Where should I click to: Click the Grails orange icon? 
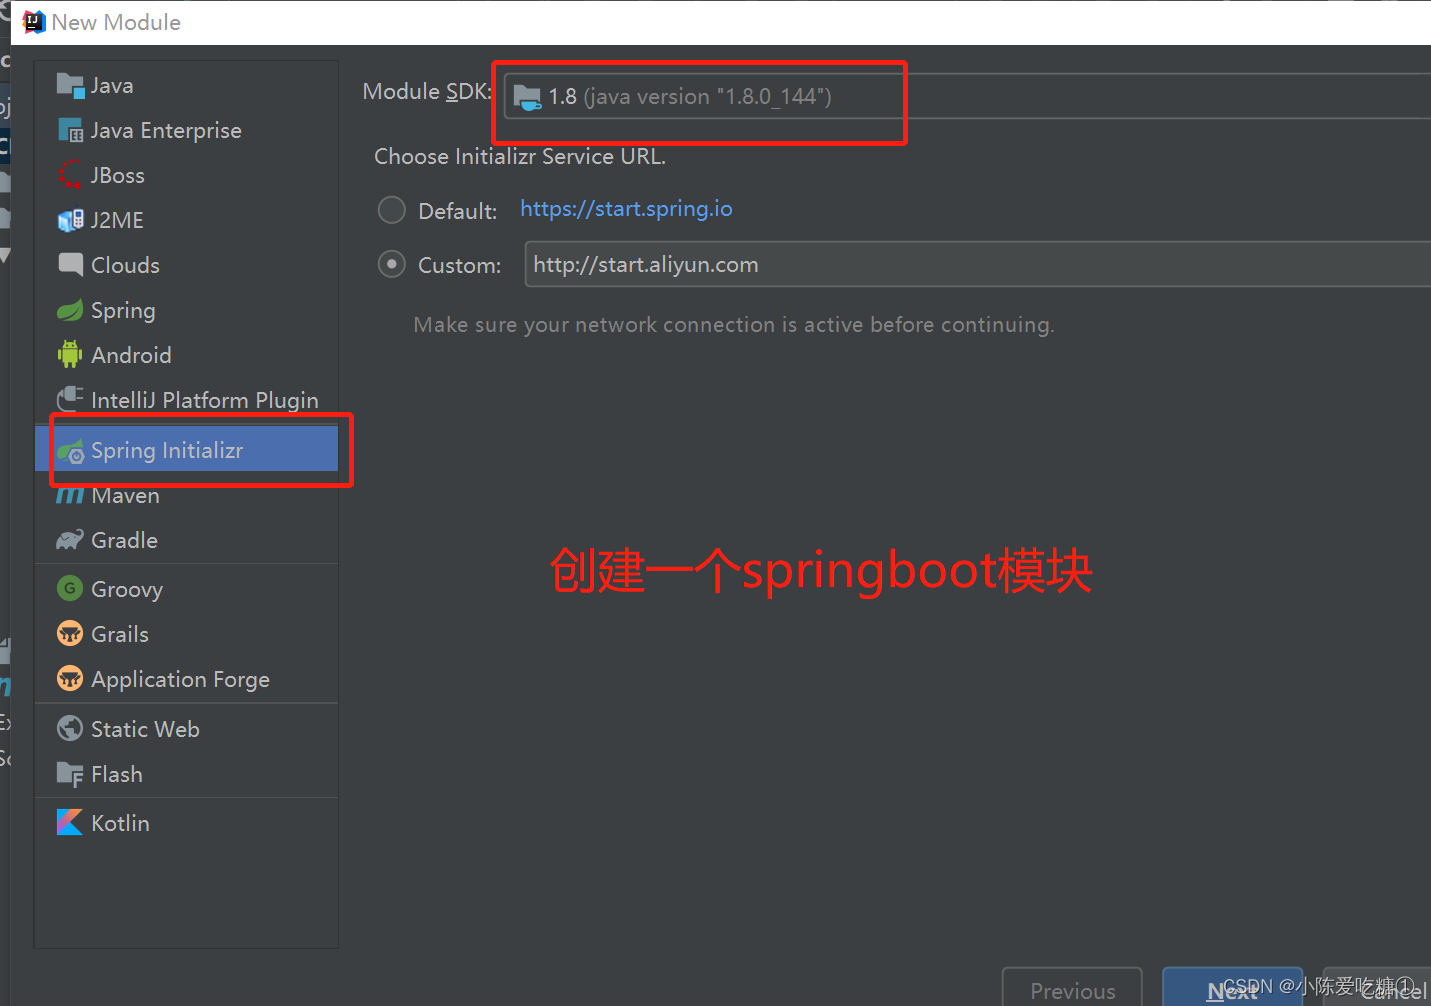pyautogui.click(x=70, y=634)
